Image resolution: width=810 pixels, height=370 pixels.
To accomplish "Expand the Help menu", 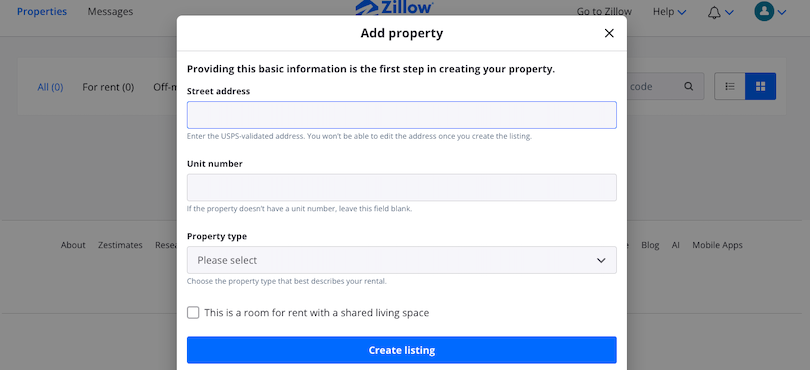I will (x=669, y=11).
